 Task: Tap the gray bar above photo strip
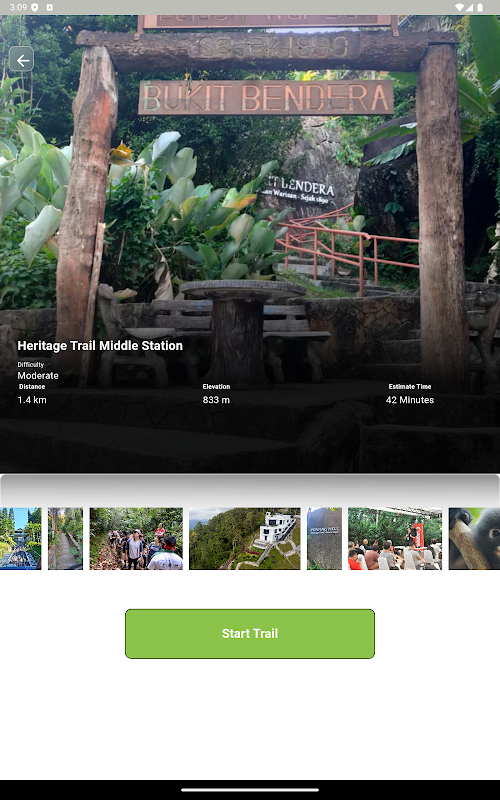(x=250, y=490)
